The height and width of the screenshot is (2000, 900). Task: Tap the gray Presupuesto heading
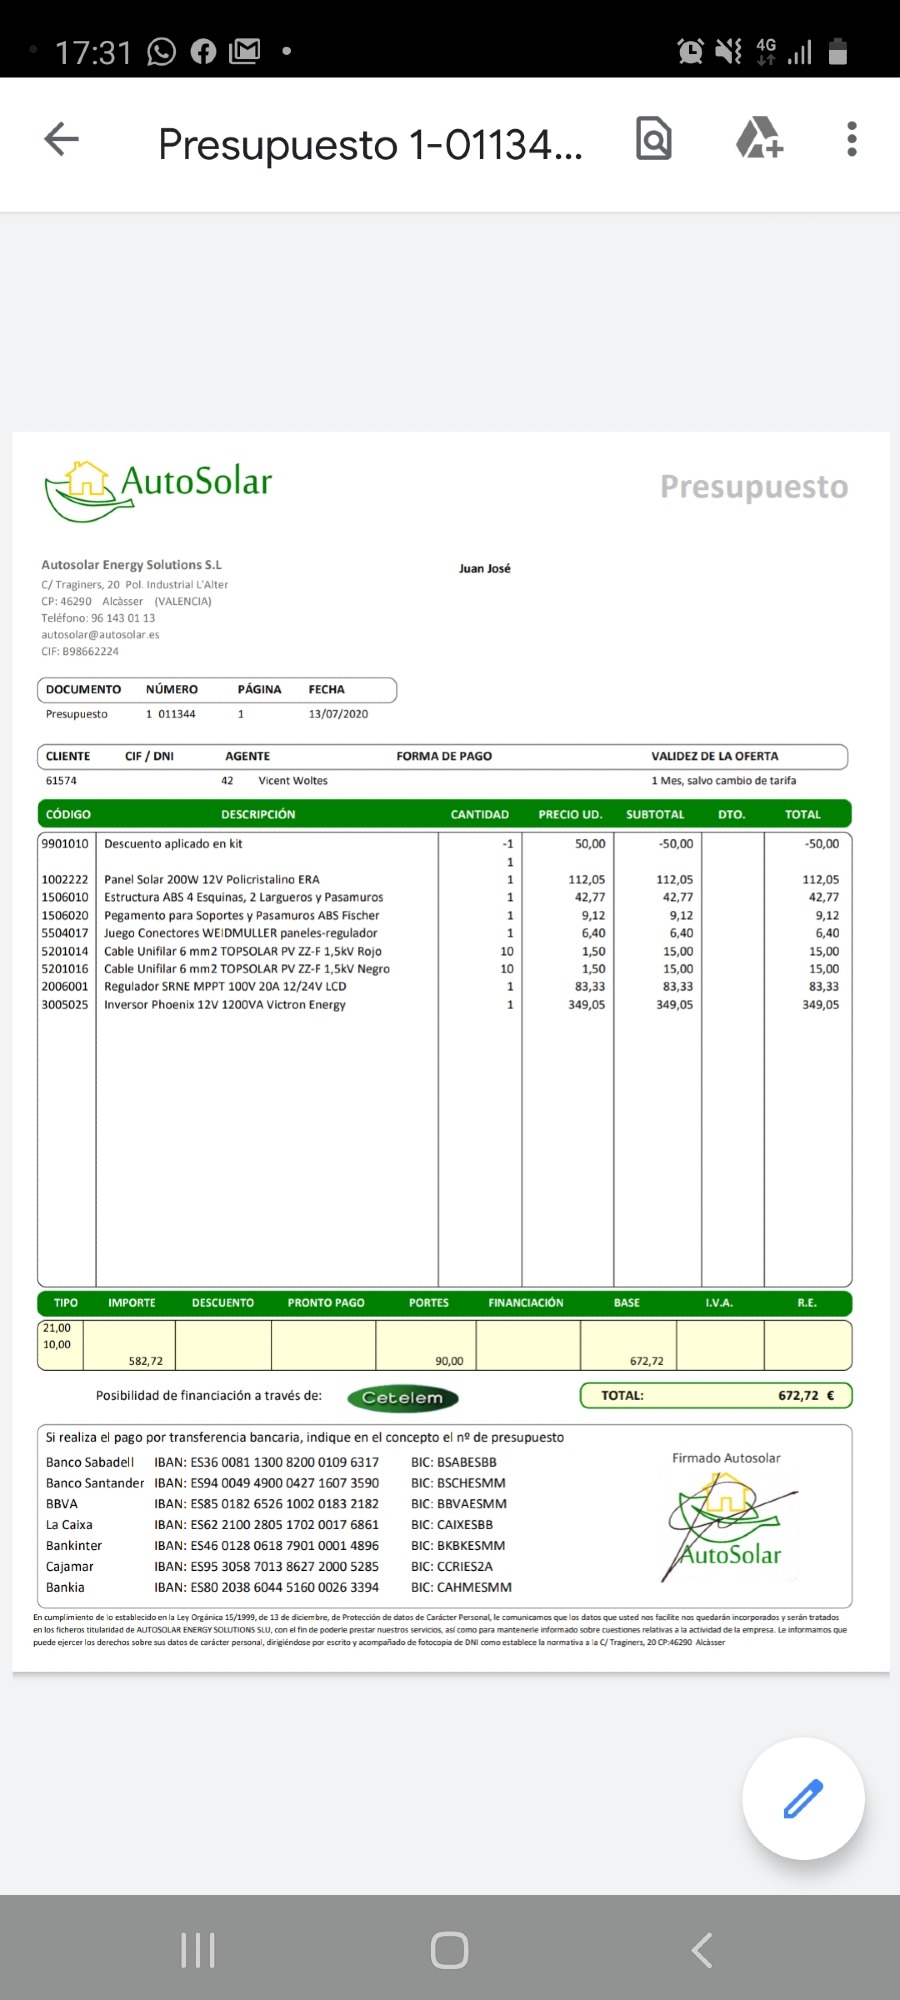(754, 487)
